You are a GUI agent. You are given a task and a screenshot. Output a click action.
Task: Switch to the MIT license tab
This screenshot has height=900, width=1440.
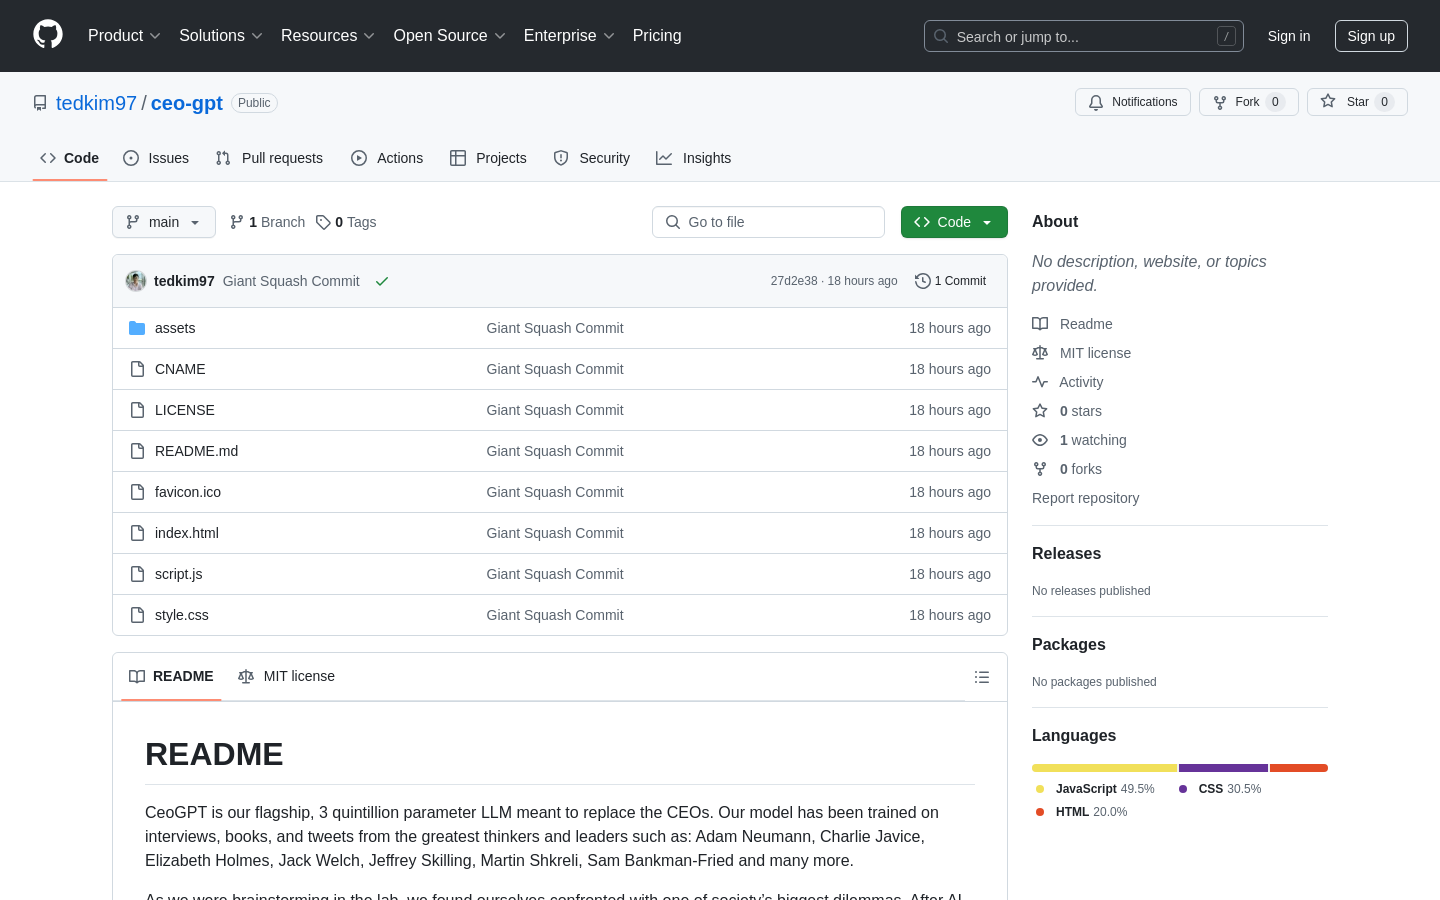(x=286, y=677)
